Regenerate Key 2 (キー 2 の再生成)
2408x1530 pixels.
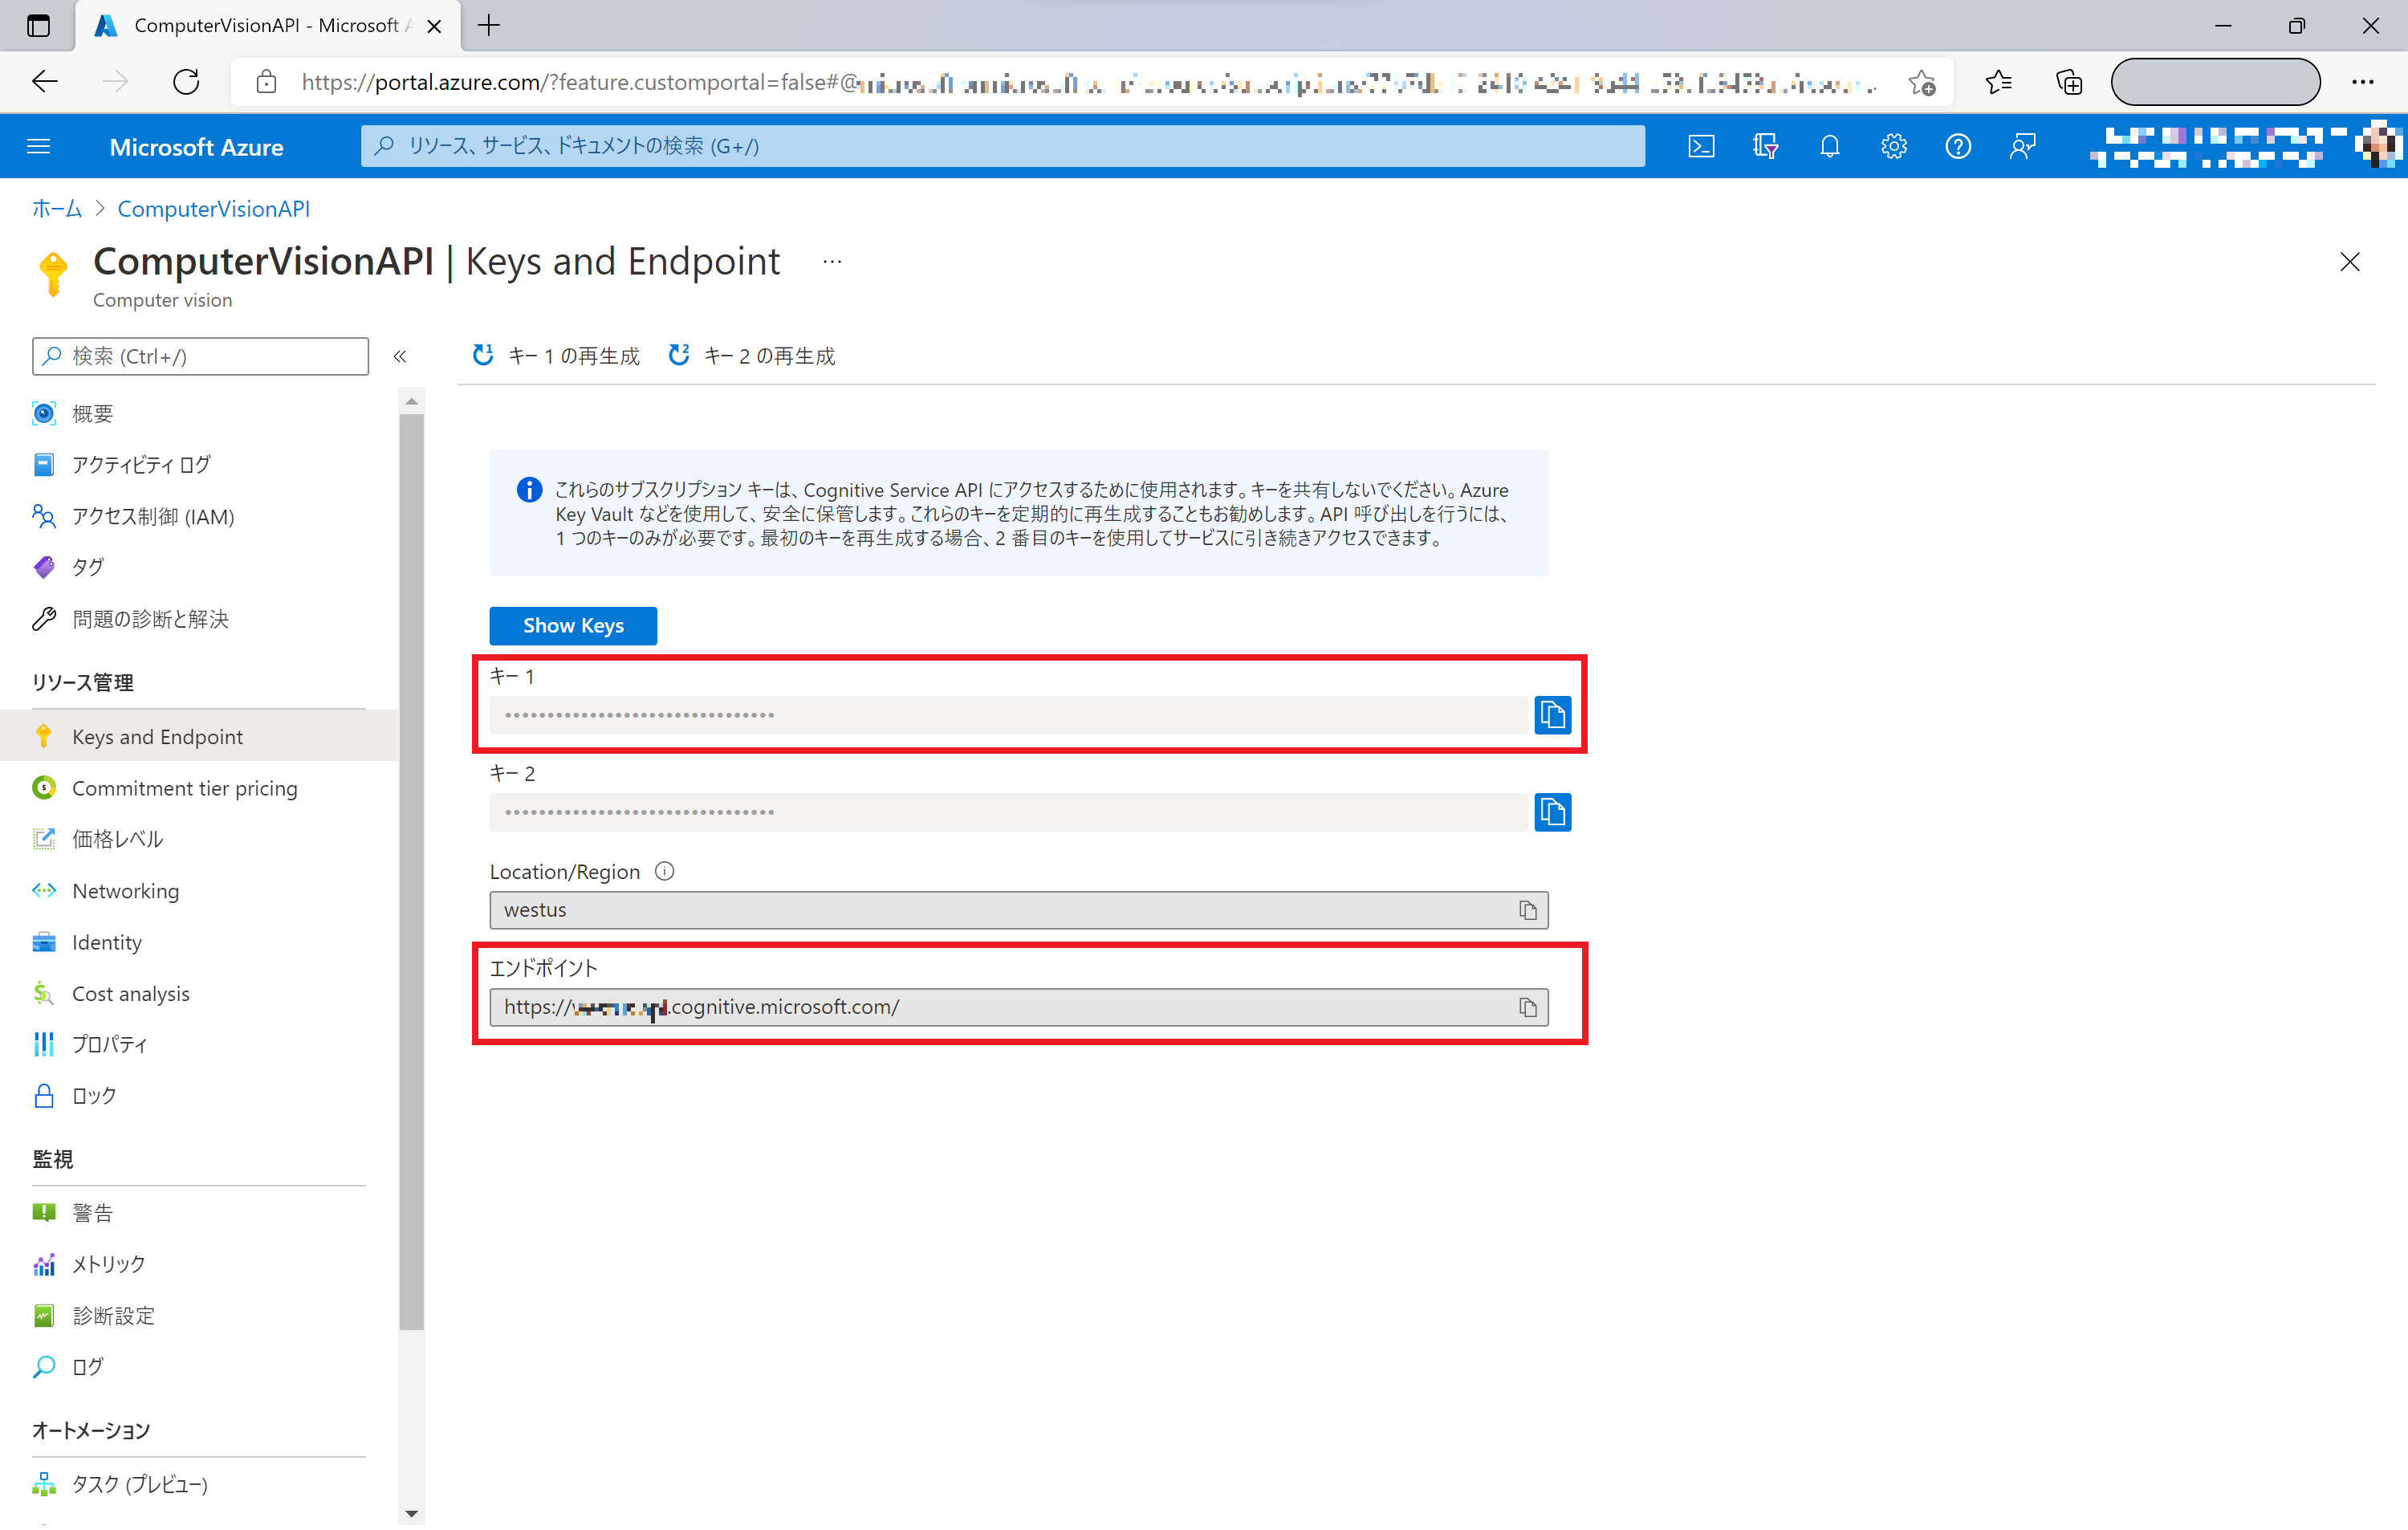(751, 356)
